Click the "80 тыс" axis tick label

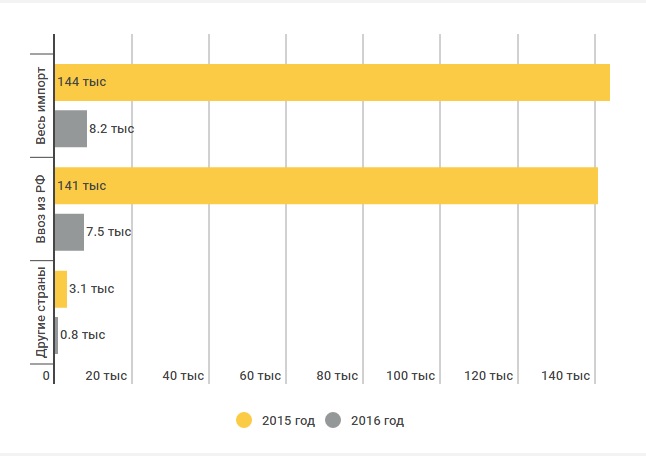tap(337, 376)
